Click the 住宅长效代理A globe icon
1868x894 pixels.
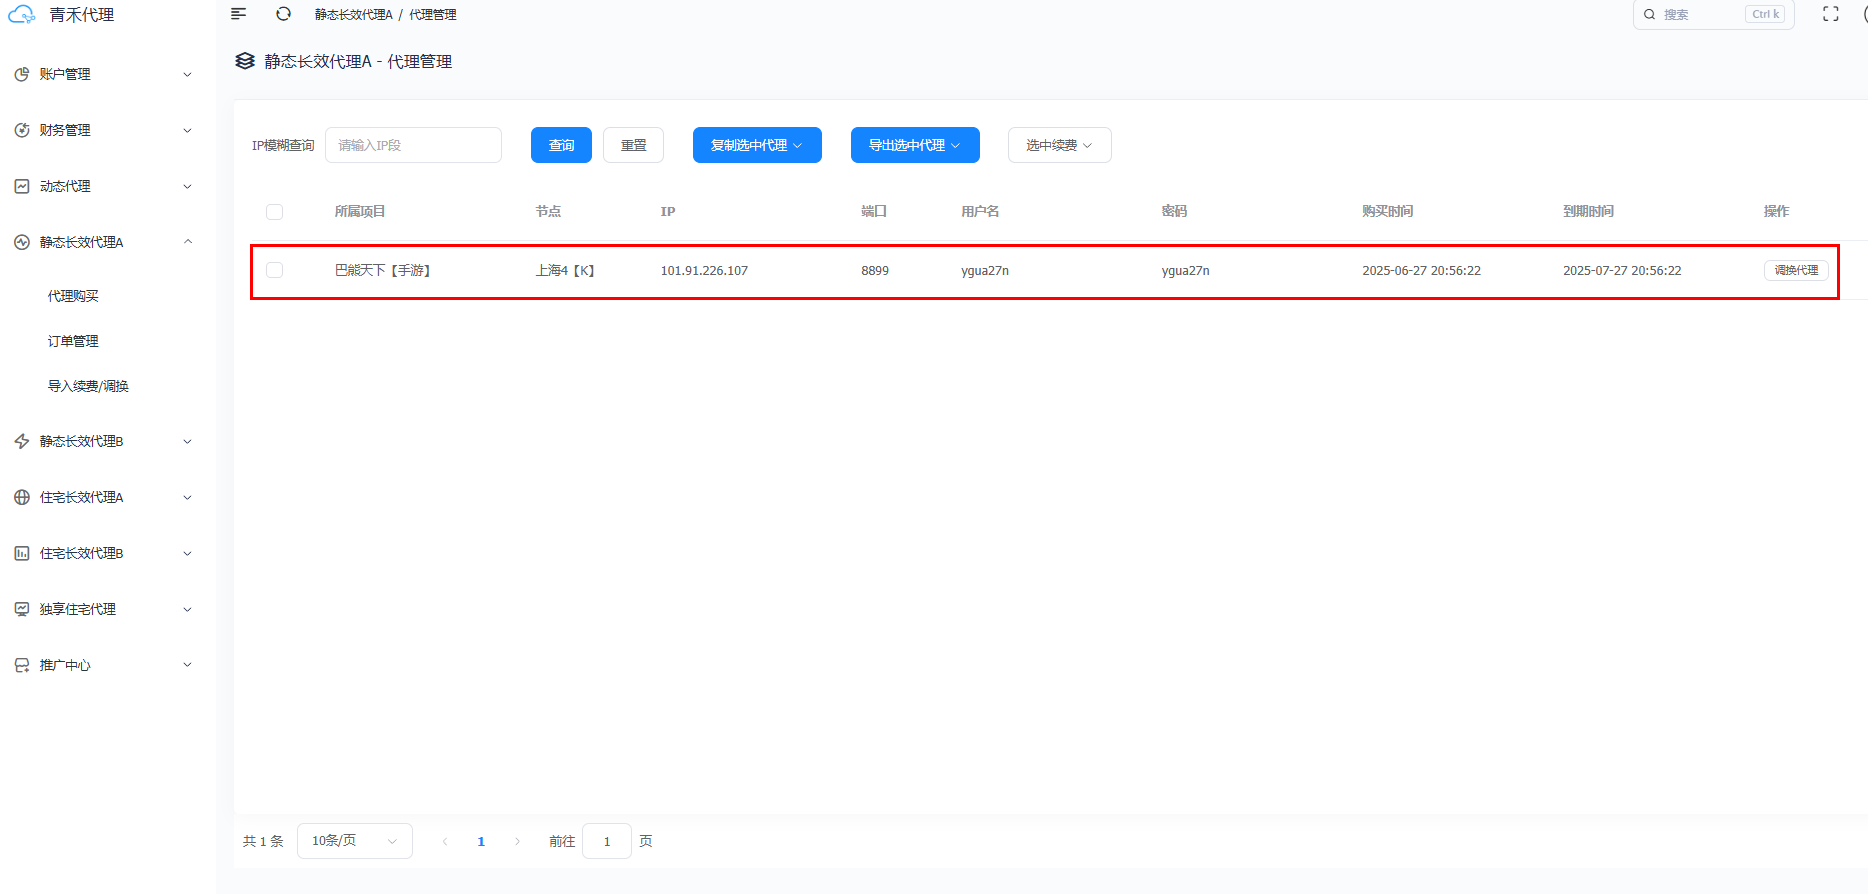click(22, 497)
